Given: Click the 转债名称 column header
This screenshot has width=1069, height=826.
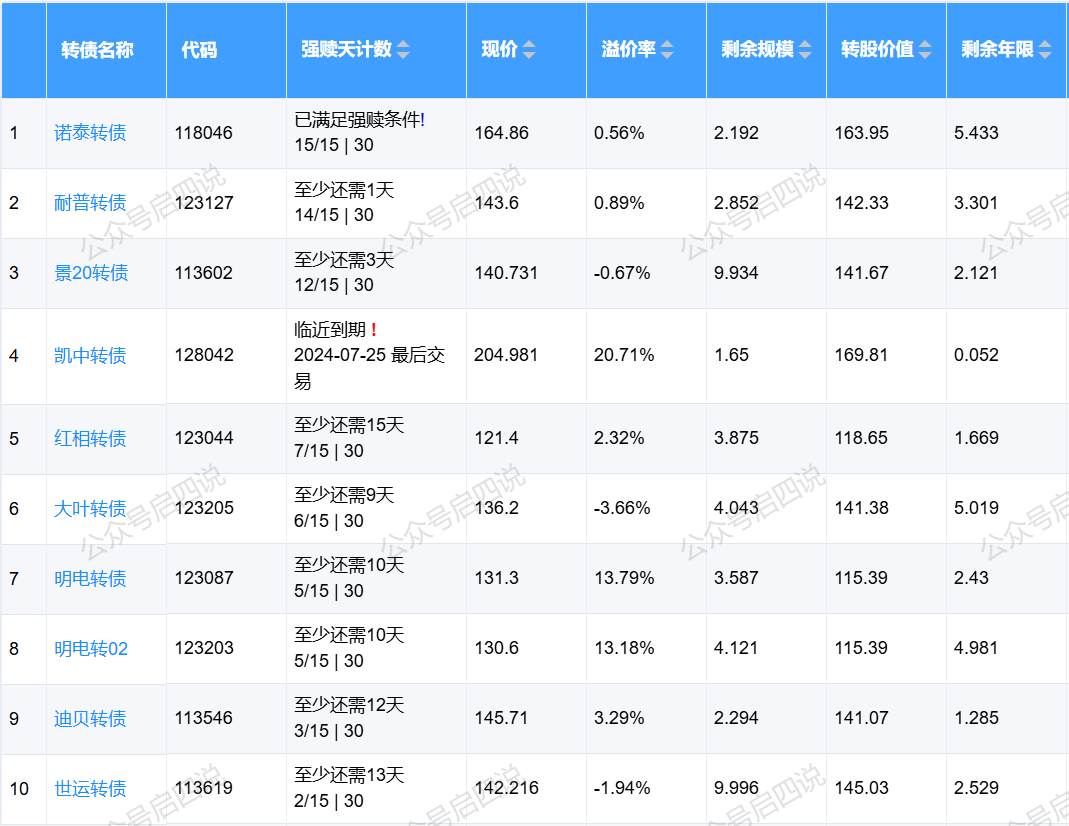Looking at the screenshot, I should tap(97, 50).
